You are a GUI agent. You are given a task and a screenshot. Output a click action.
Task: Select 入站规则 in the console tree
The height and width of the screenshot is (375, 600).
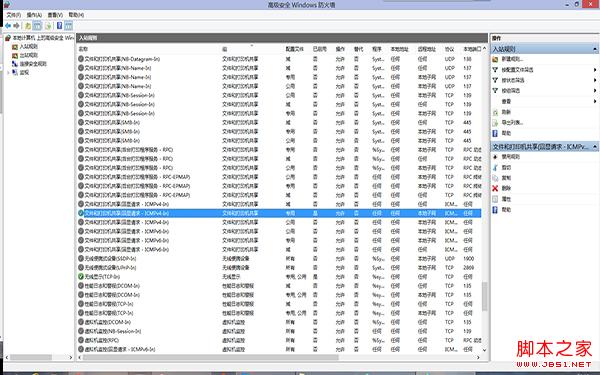point(29,47)
